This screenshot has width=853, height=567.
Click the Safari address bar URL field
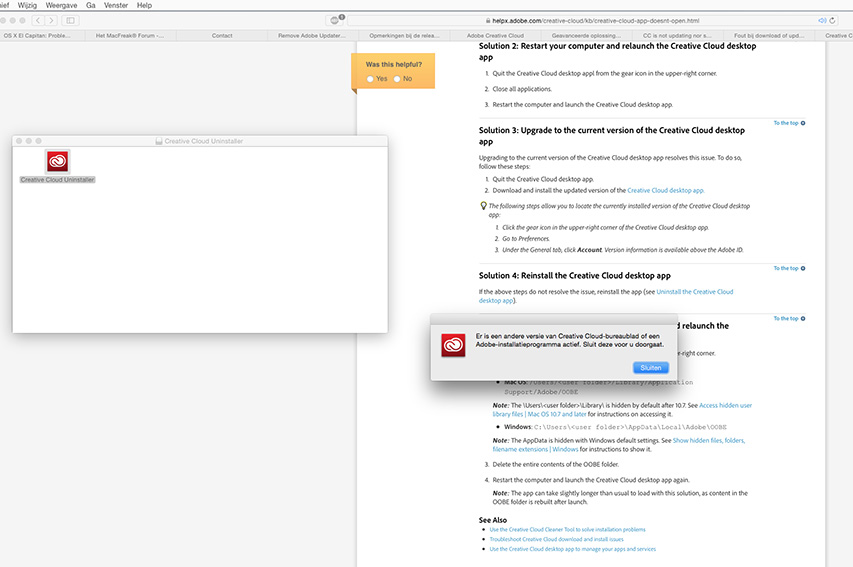click(x=594, y=21)
